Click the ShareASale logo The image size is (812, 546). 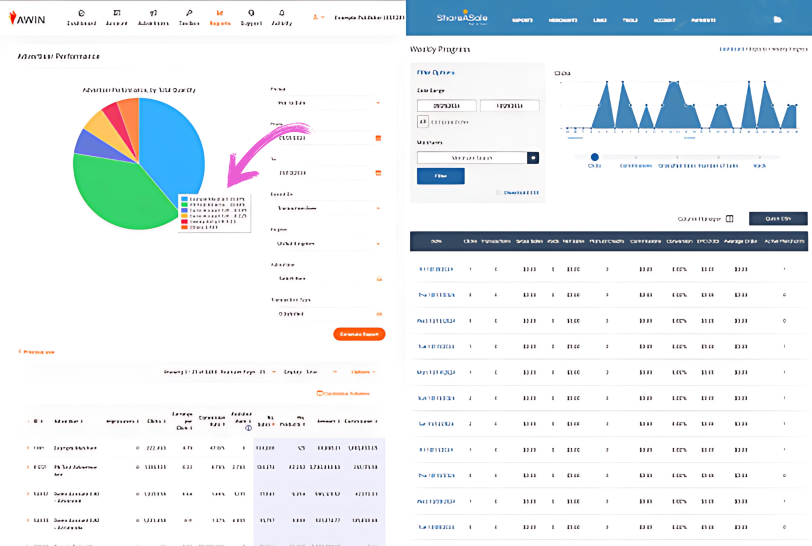pyautogui.click(x=462, y=18)
